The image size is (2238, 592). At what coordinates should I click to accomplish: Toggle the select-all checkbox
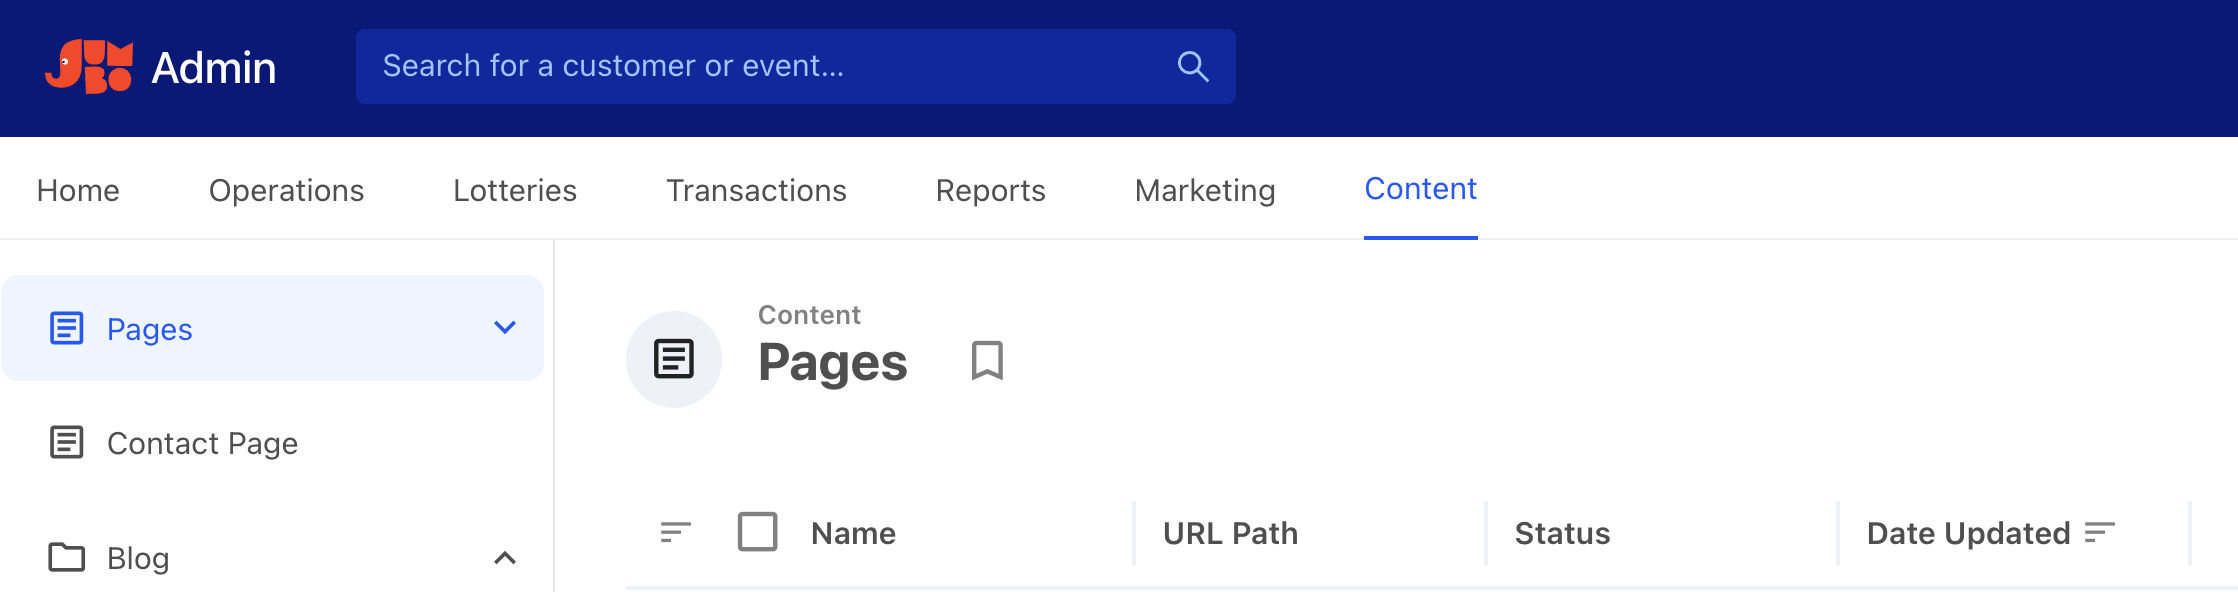click(757, 532)
